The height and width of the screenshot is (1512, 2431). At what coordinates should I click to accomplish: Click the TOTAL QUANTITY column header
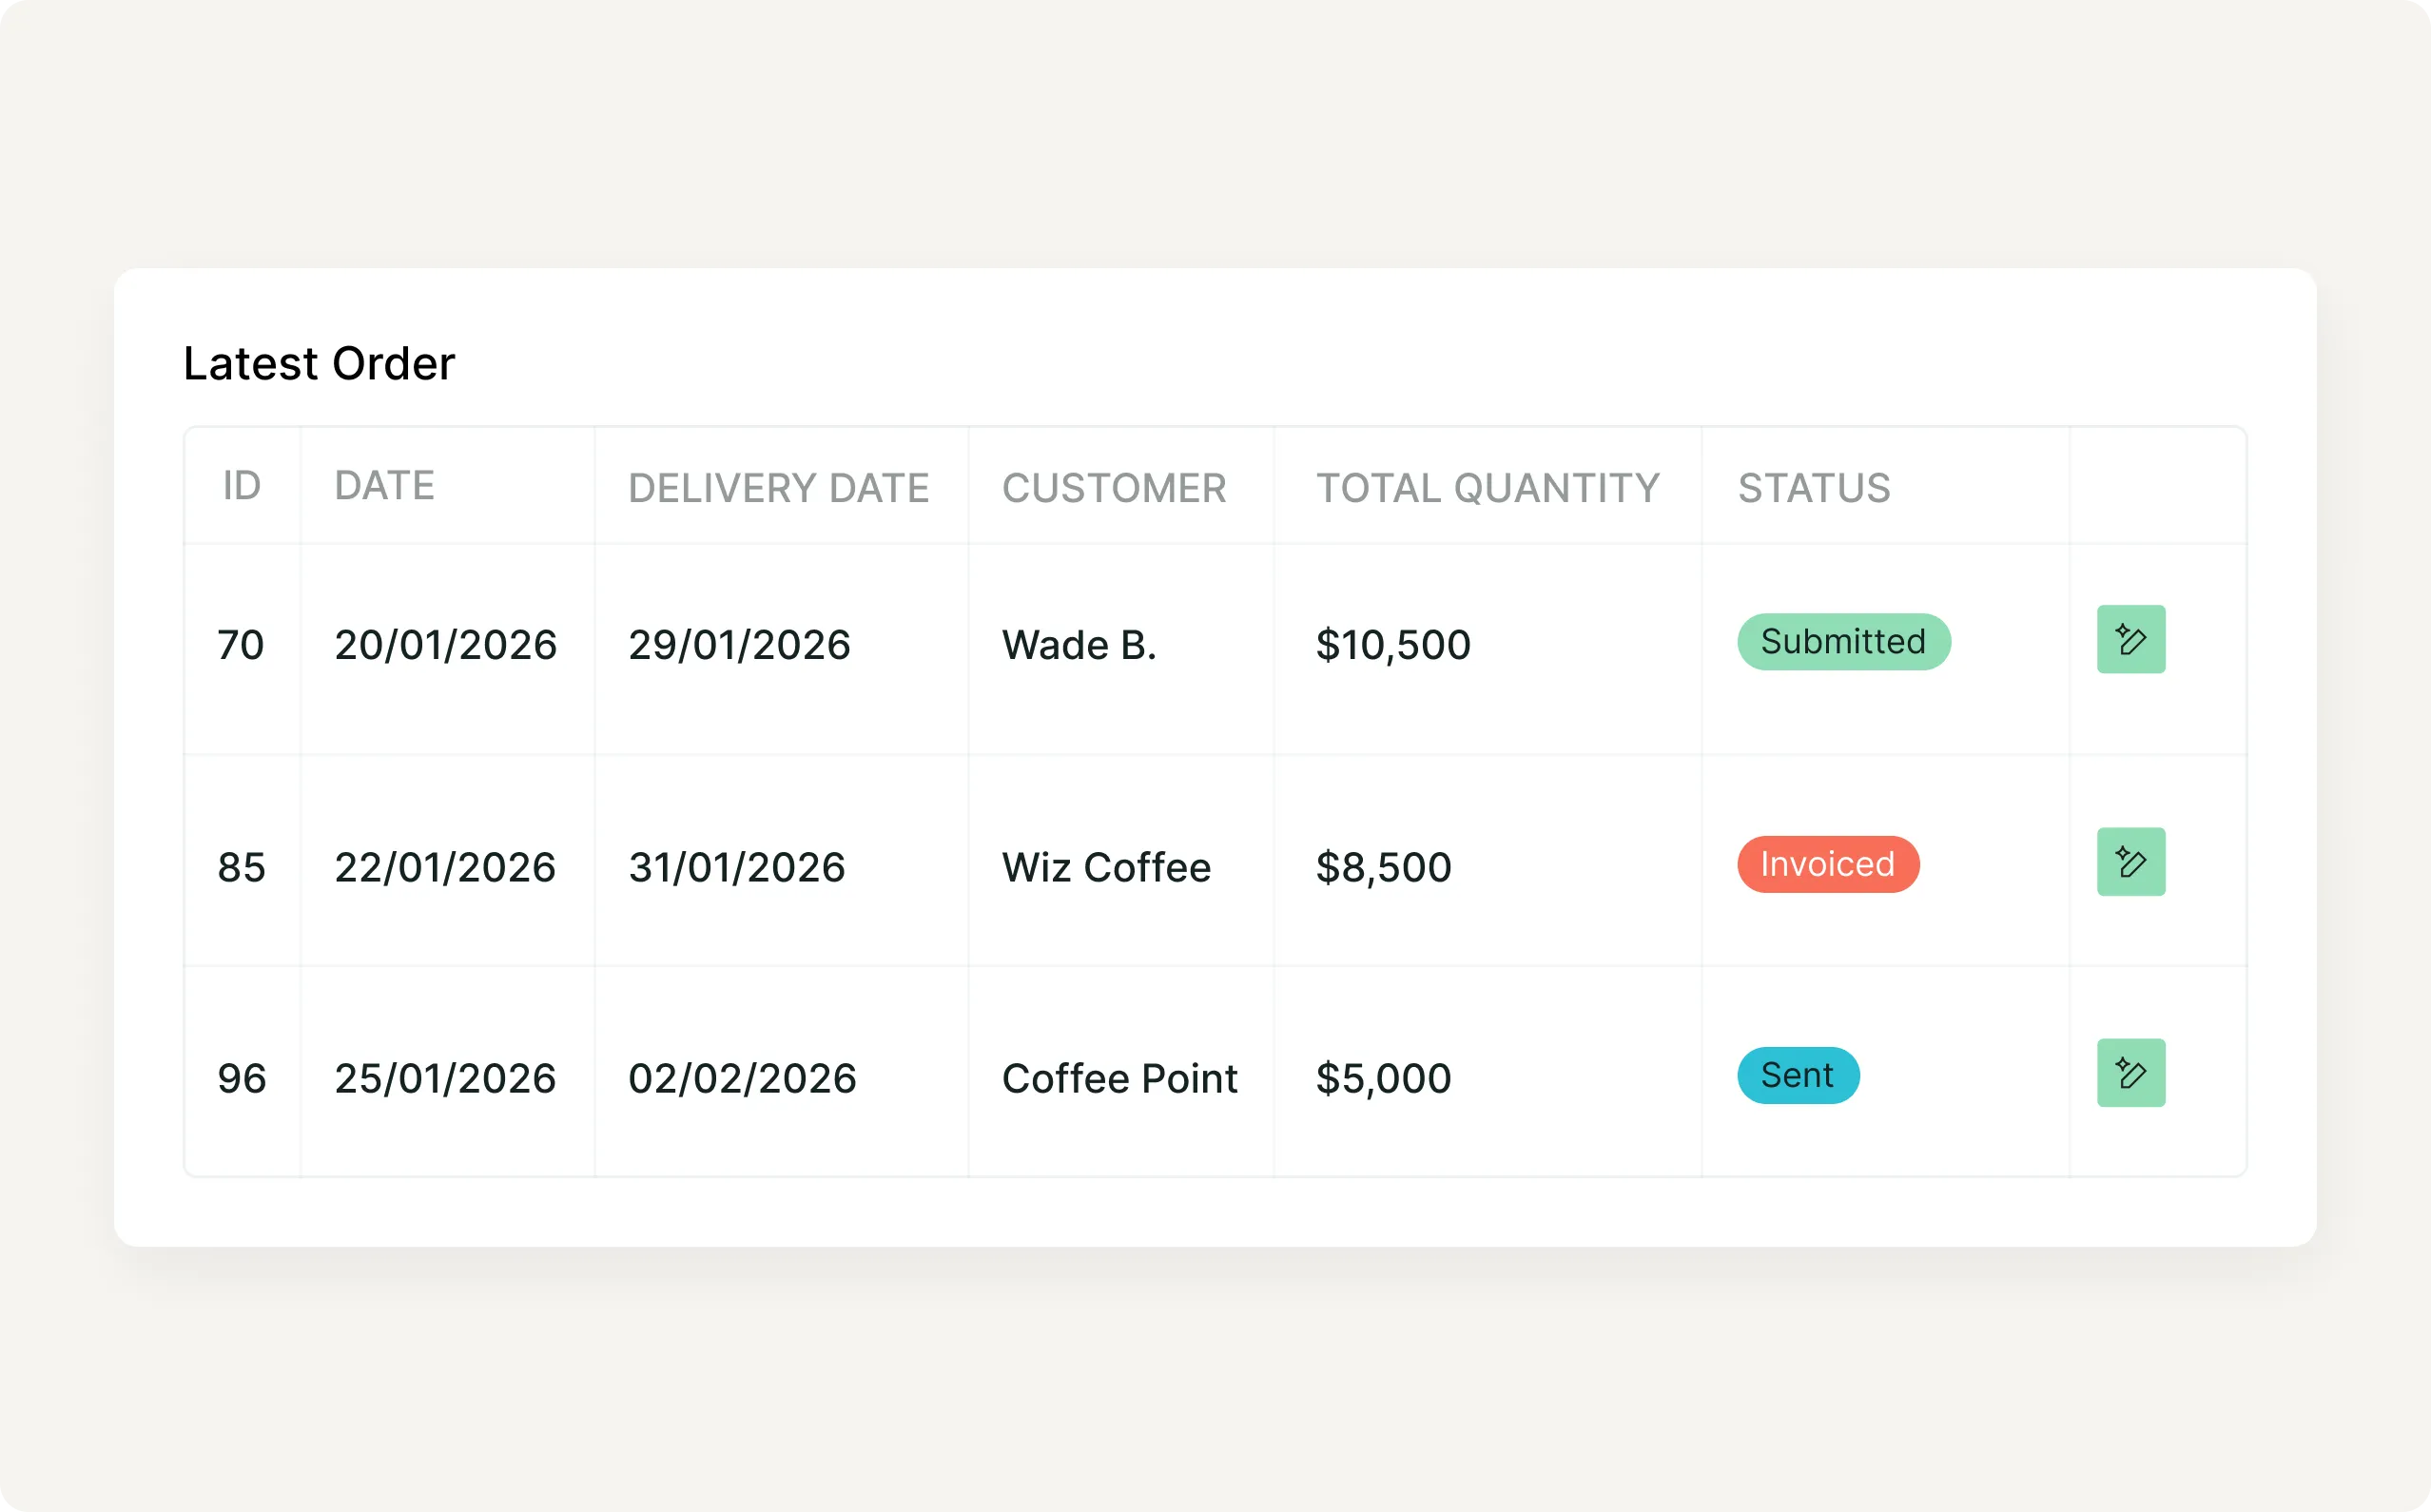pos(1487,489)
